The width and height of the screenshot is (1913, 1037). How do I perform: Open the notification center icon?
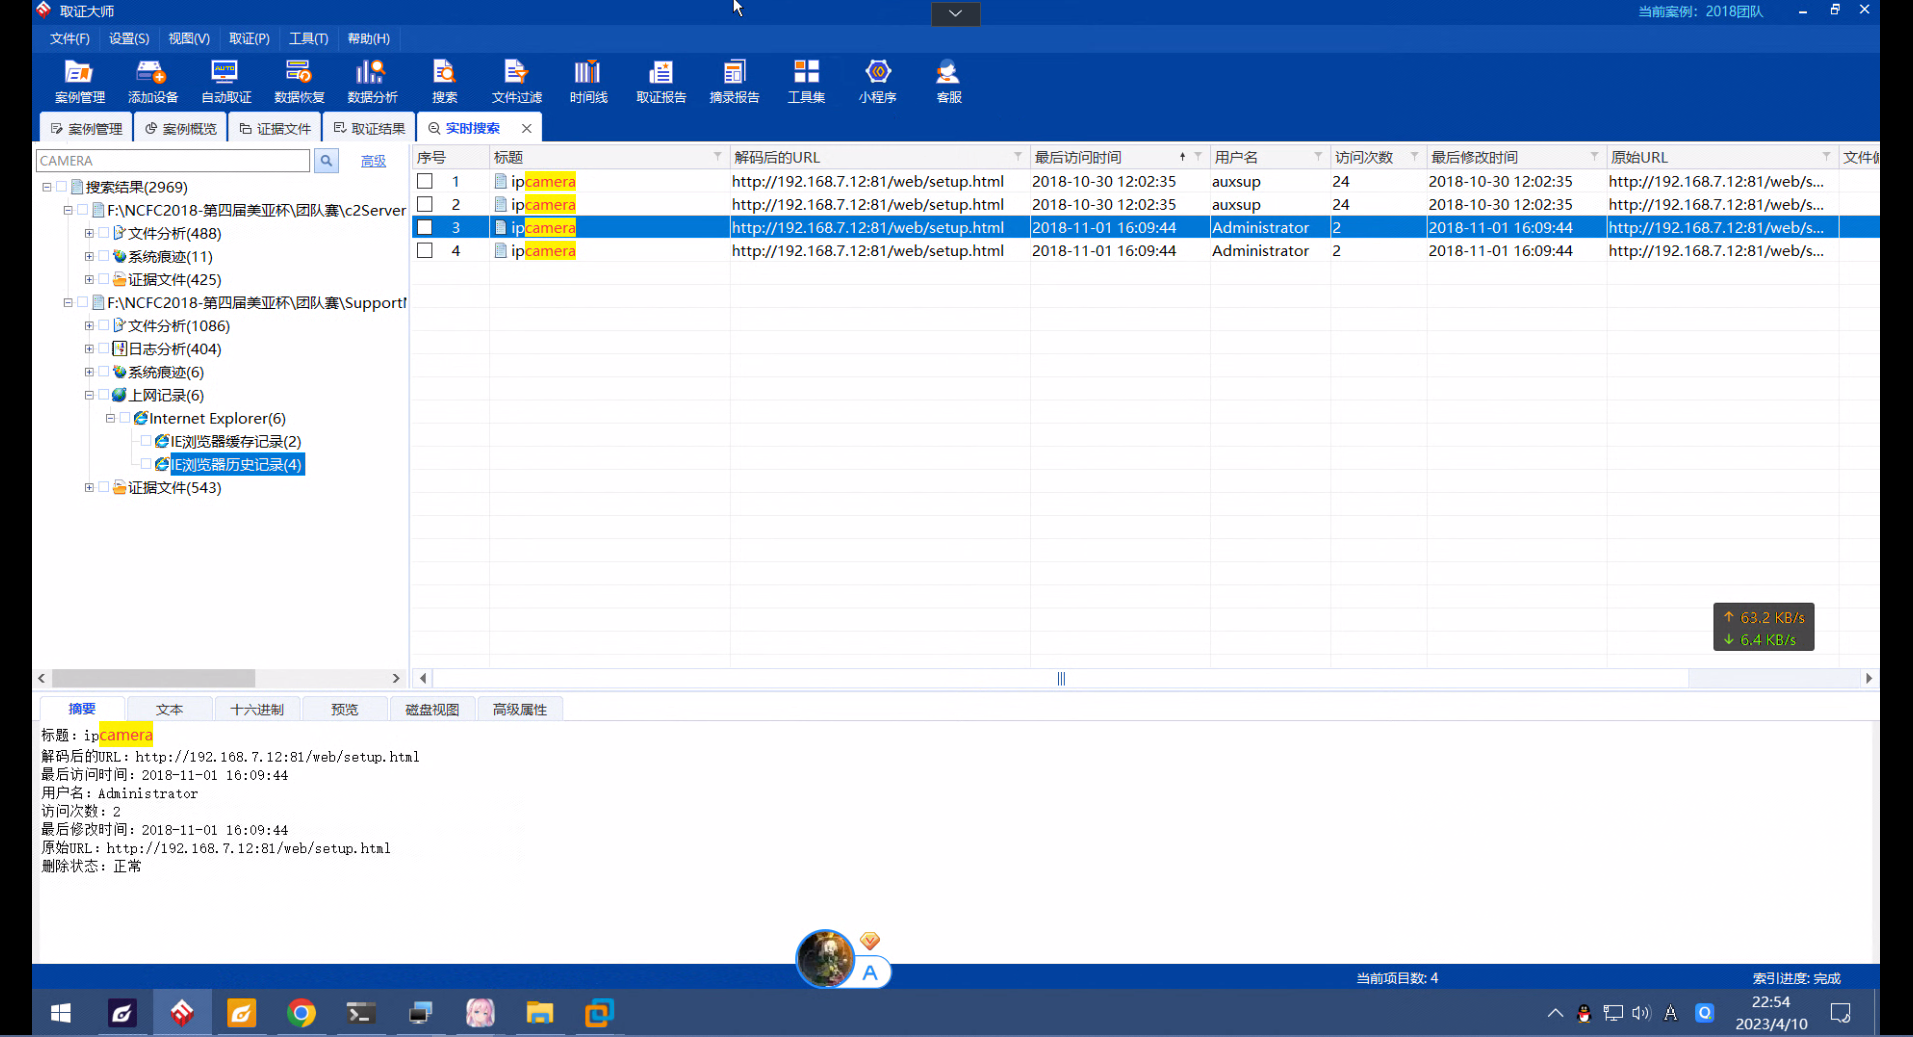1840,1013
